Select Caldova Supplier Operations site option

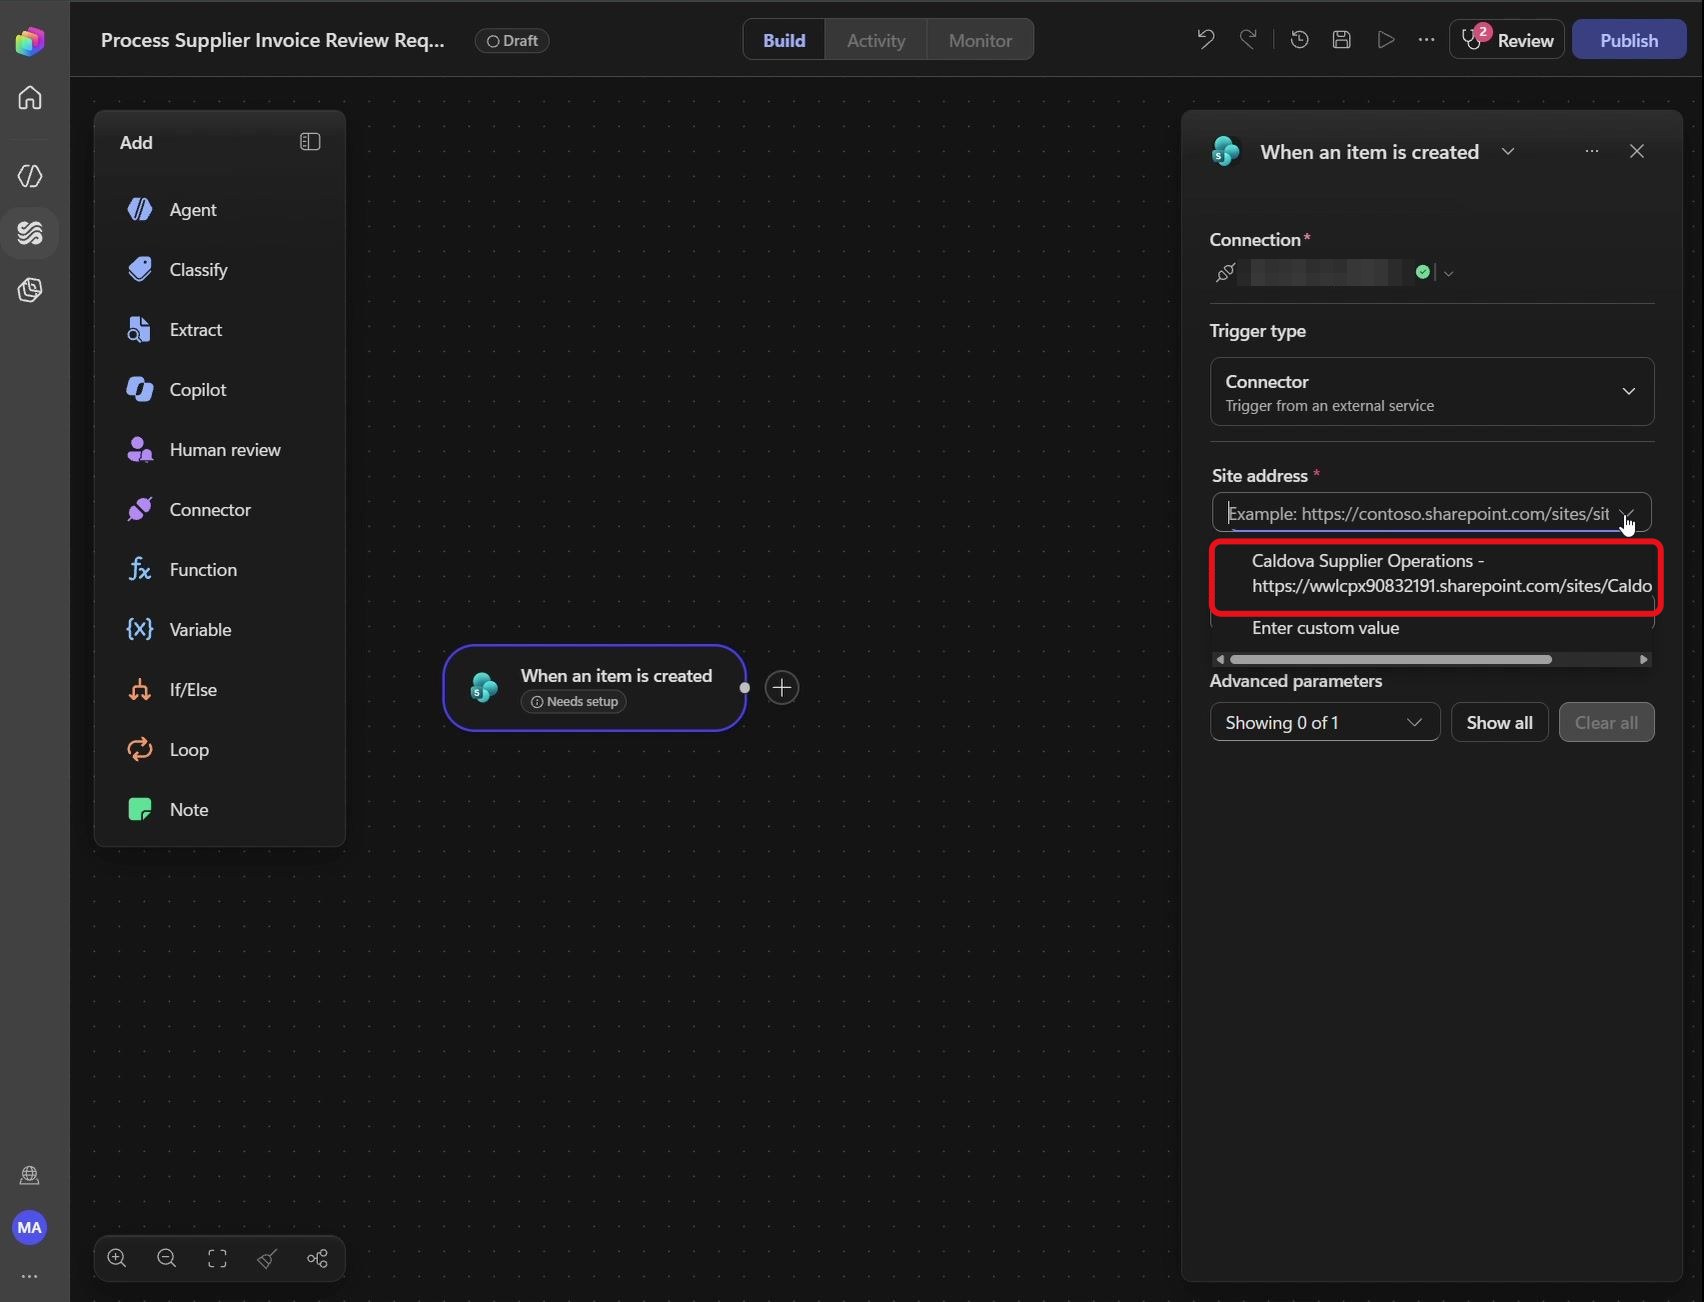(x=1436, y=574)
